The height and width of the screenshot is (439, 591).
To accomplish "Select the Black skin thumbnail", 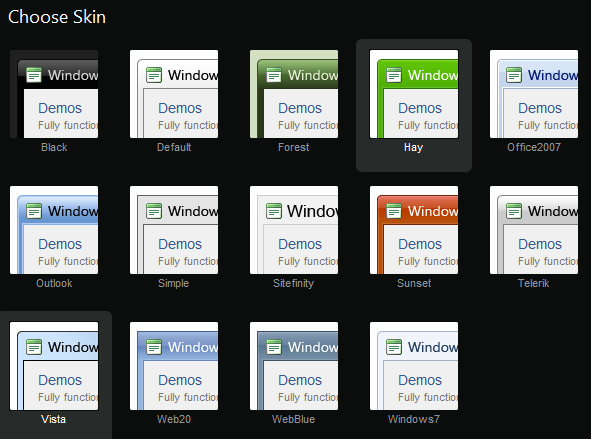I will (54, 94).
